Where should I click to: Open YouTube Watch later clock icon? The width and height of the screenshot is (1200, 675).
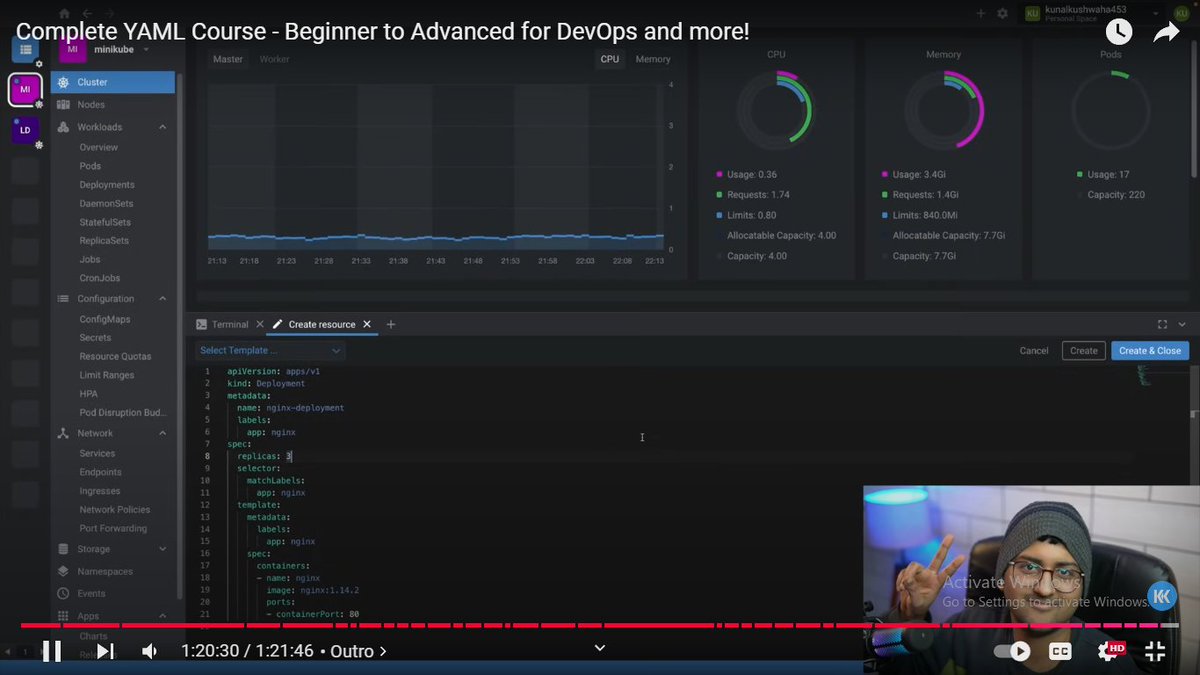tap(1118, 32)
